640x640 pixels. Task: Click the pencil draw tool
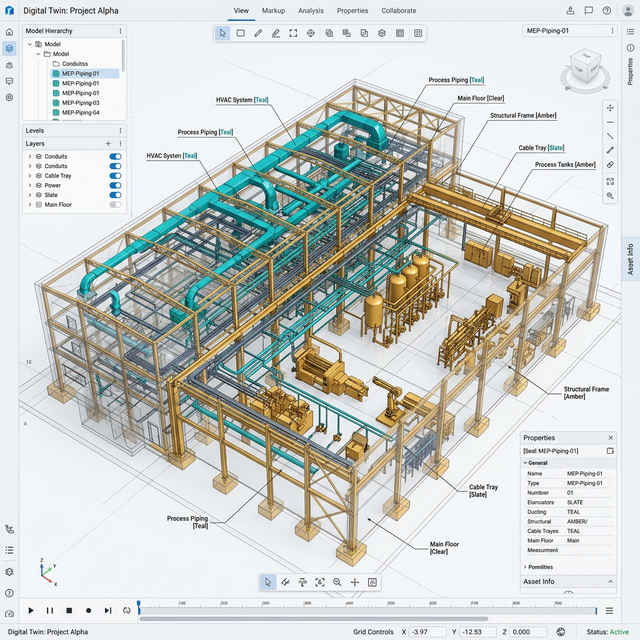258,33
